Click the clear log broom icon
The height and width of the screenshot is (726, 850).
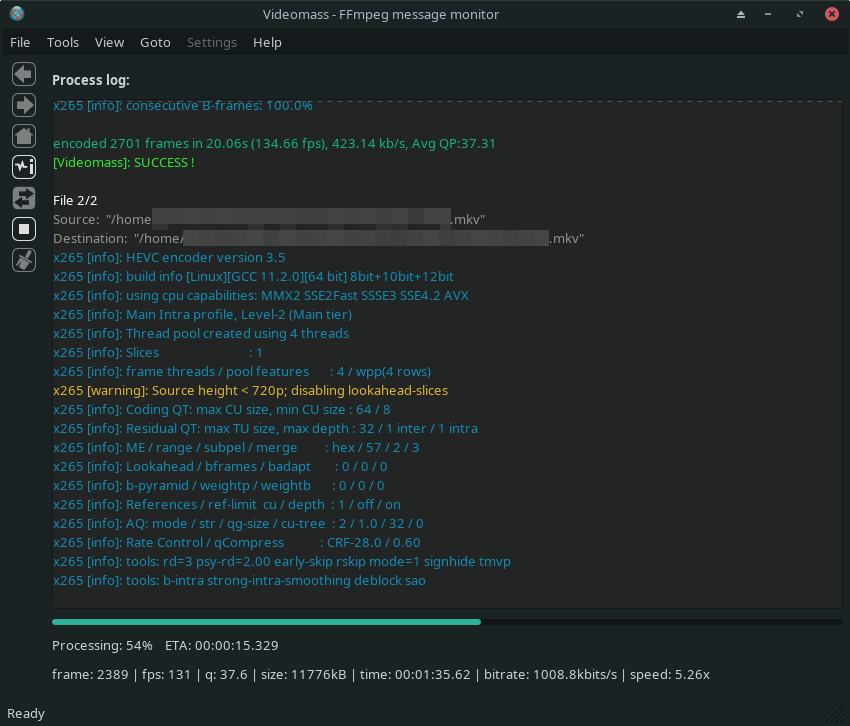click(x=24, y=260)
